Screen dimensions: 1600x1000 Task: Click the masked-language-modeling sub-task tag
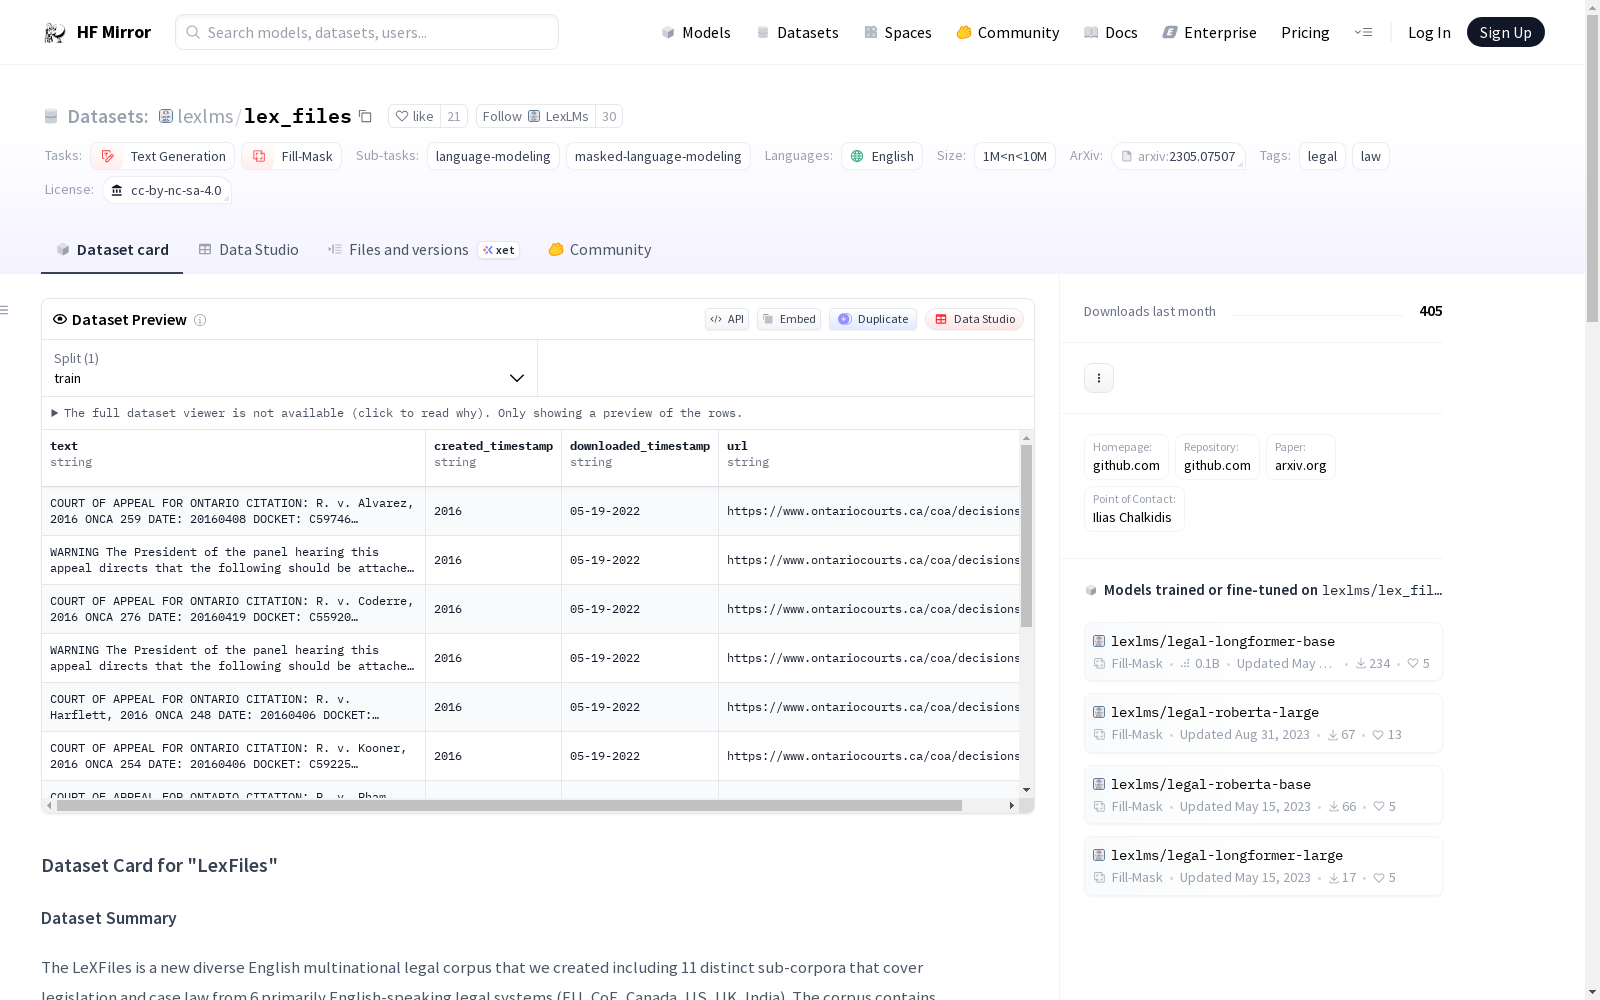click(x=658, y=156)
